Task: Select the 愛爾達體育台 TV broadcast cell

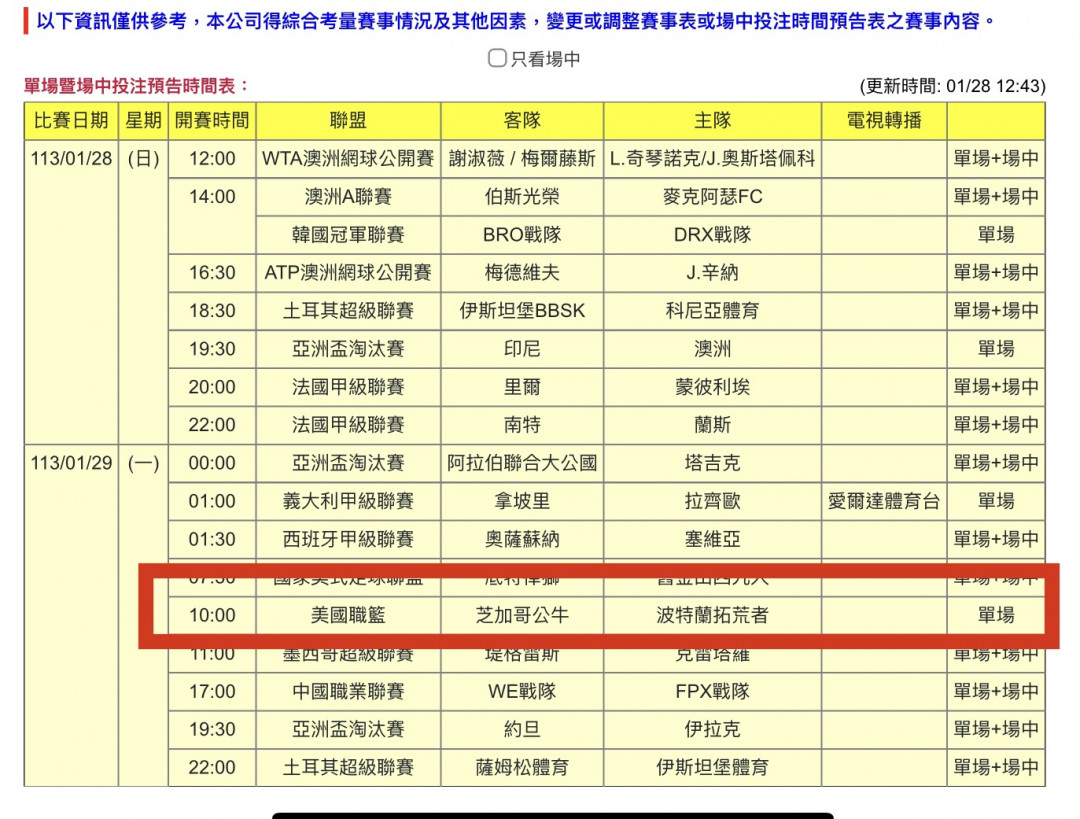Action: 884,501
